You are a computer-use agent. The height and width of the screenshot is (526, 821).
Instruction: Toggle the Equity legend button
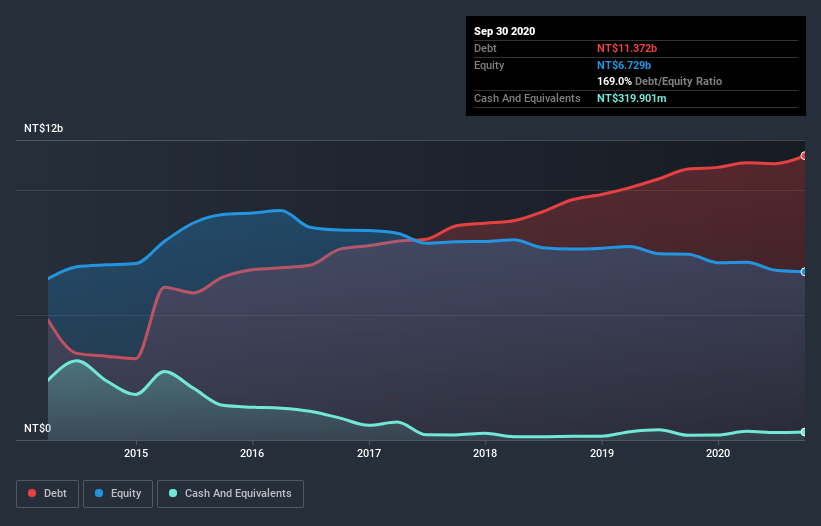click(118, 494)
